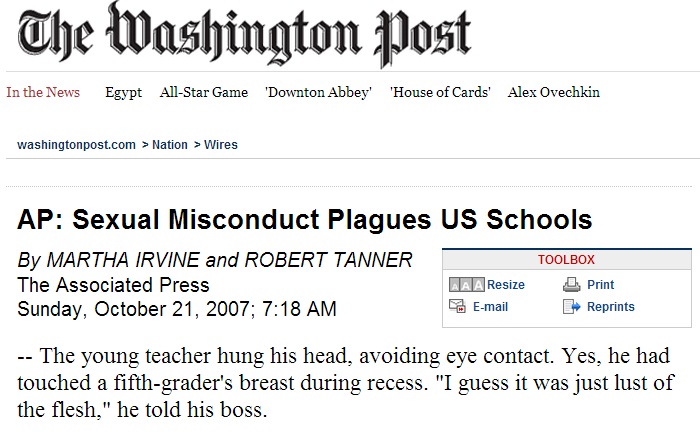Click the Reprints document arrow icon

(x=571, y=307)
